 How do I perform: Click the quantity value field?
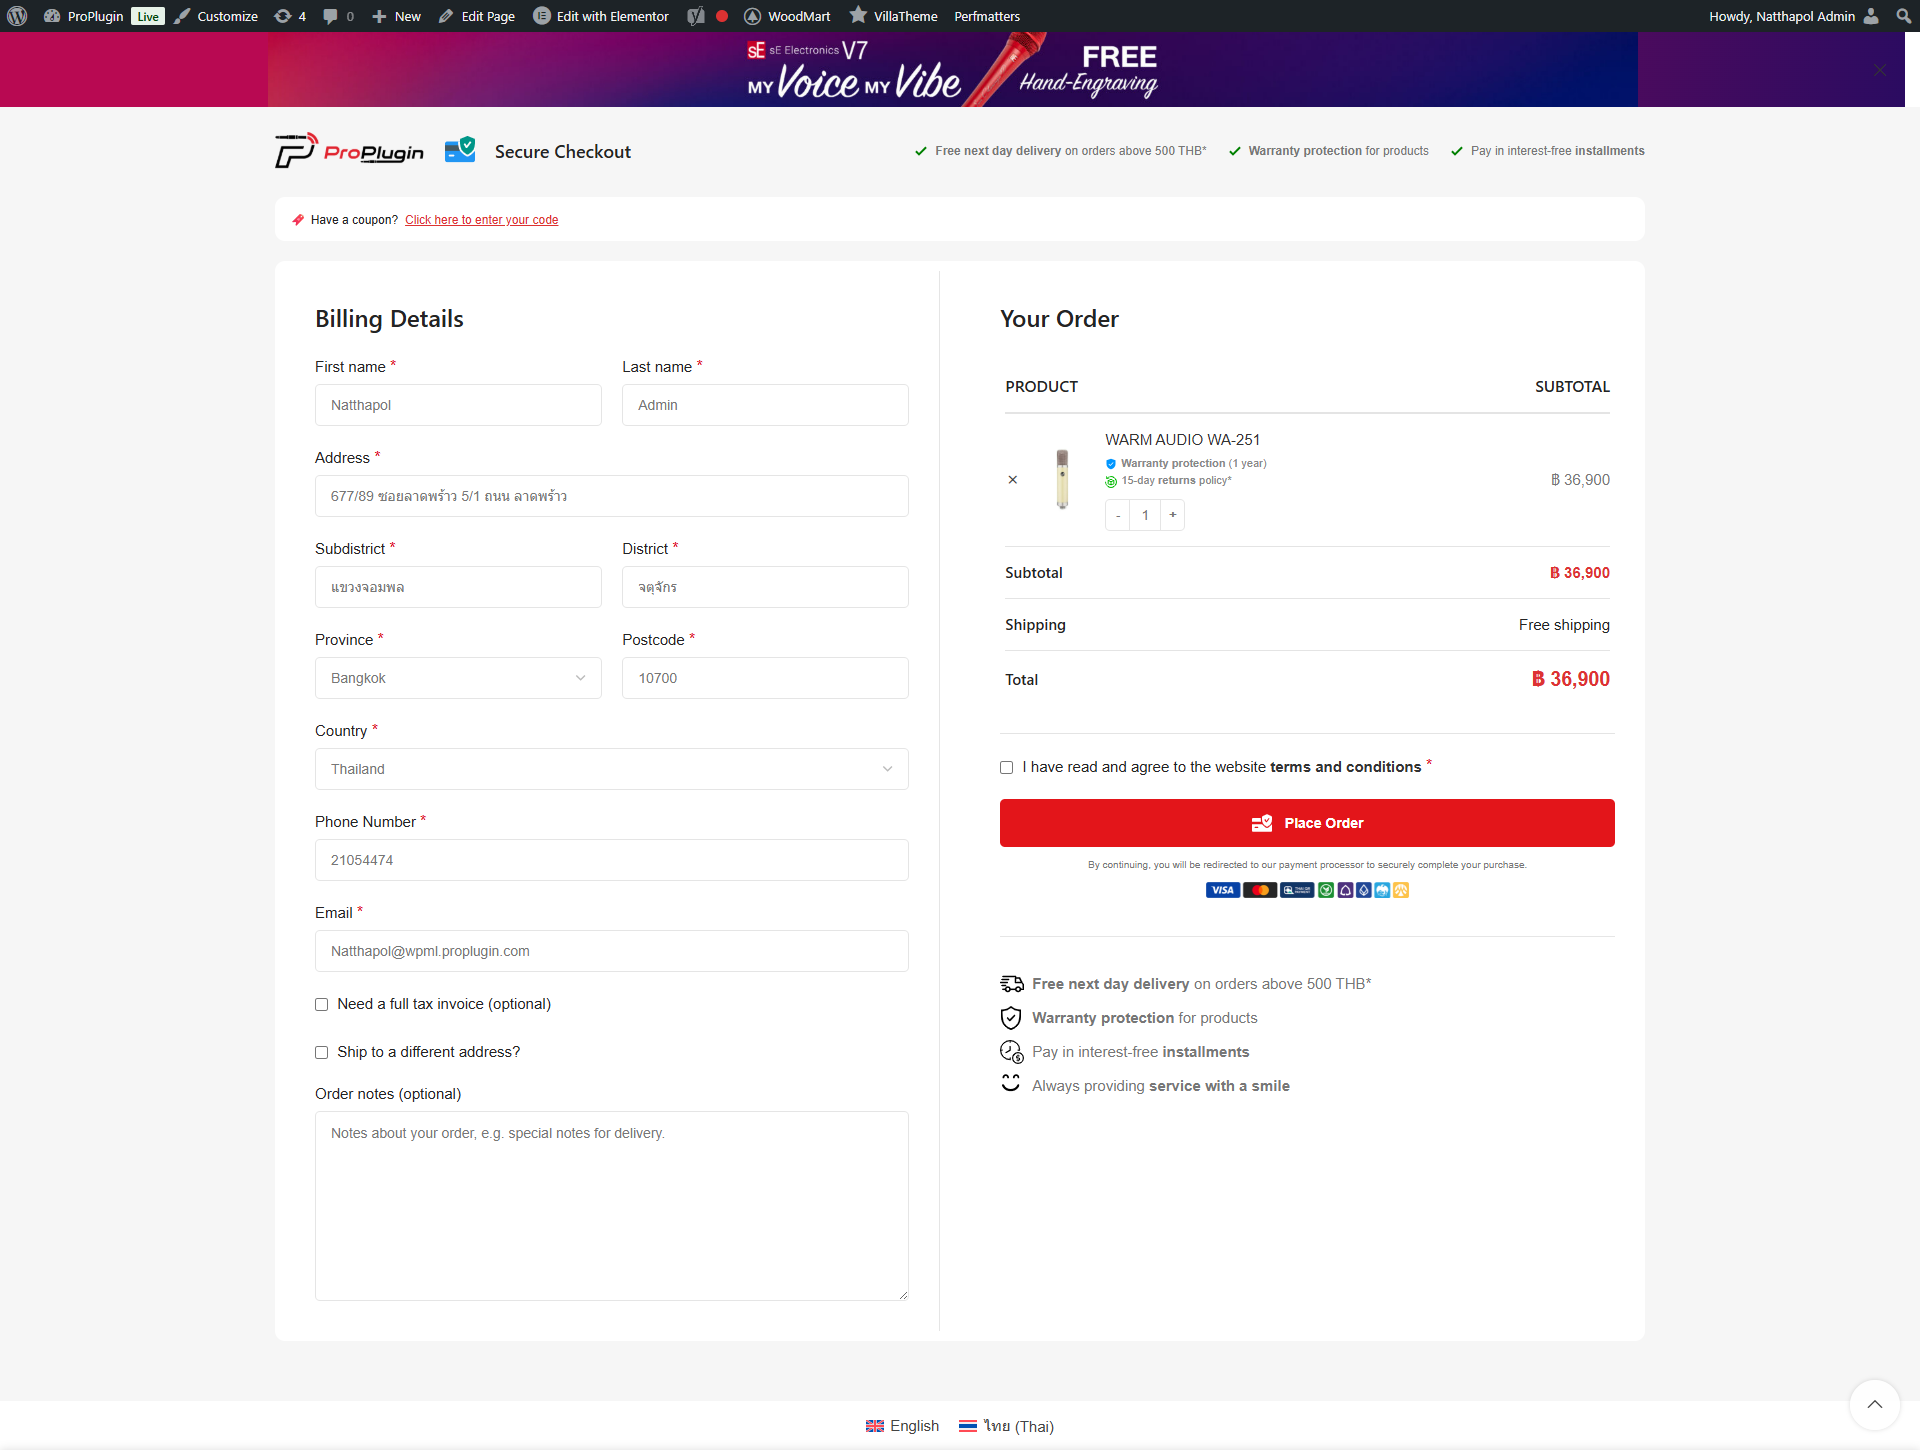pyautogui.click(x=1145, y=515)
